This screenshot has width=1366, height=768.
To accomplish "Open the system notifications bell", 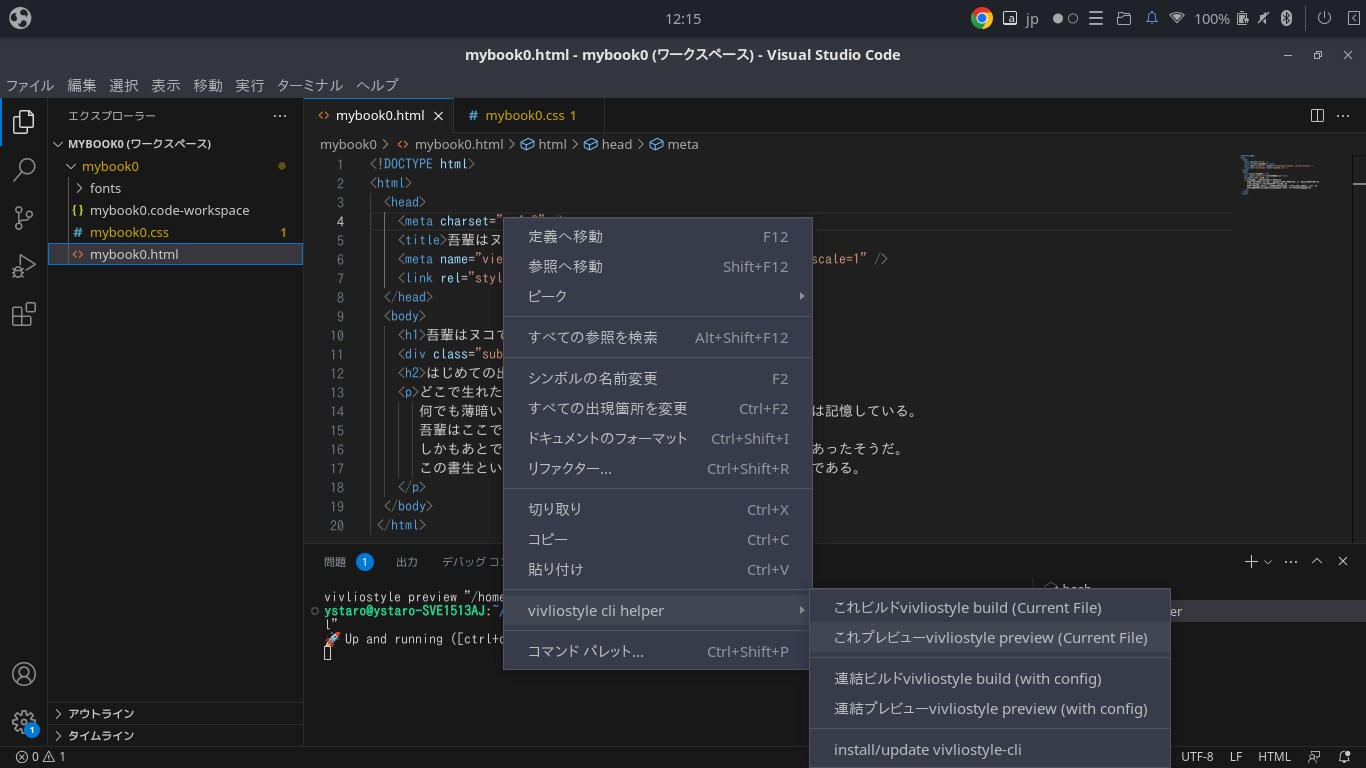I will (x=1152, y=18).
